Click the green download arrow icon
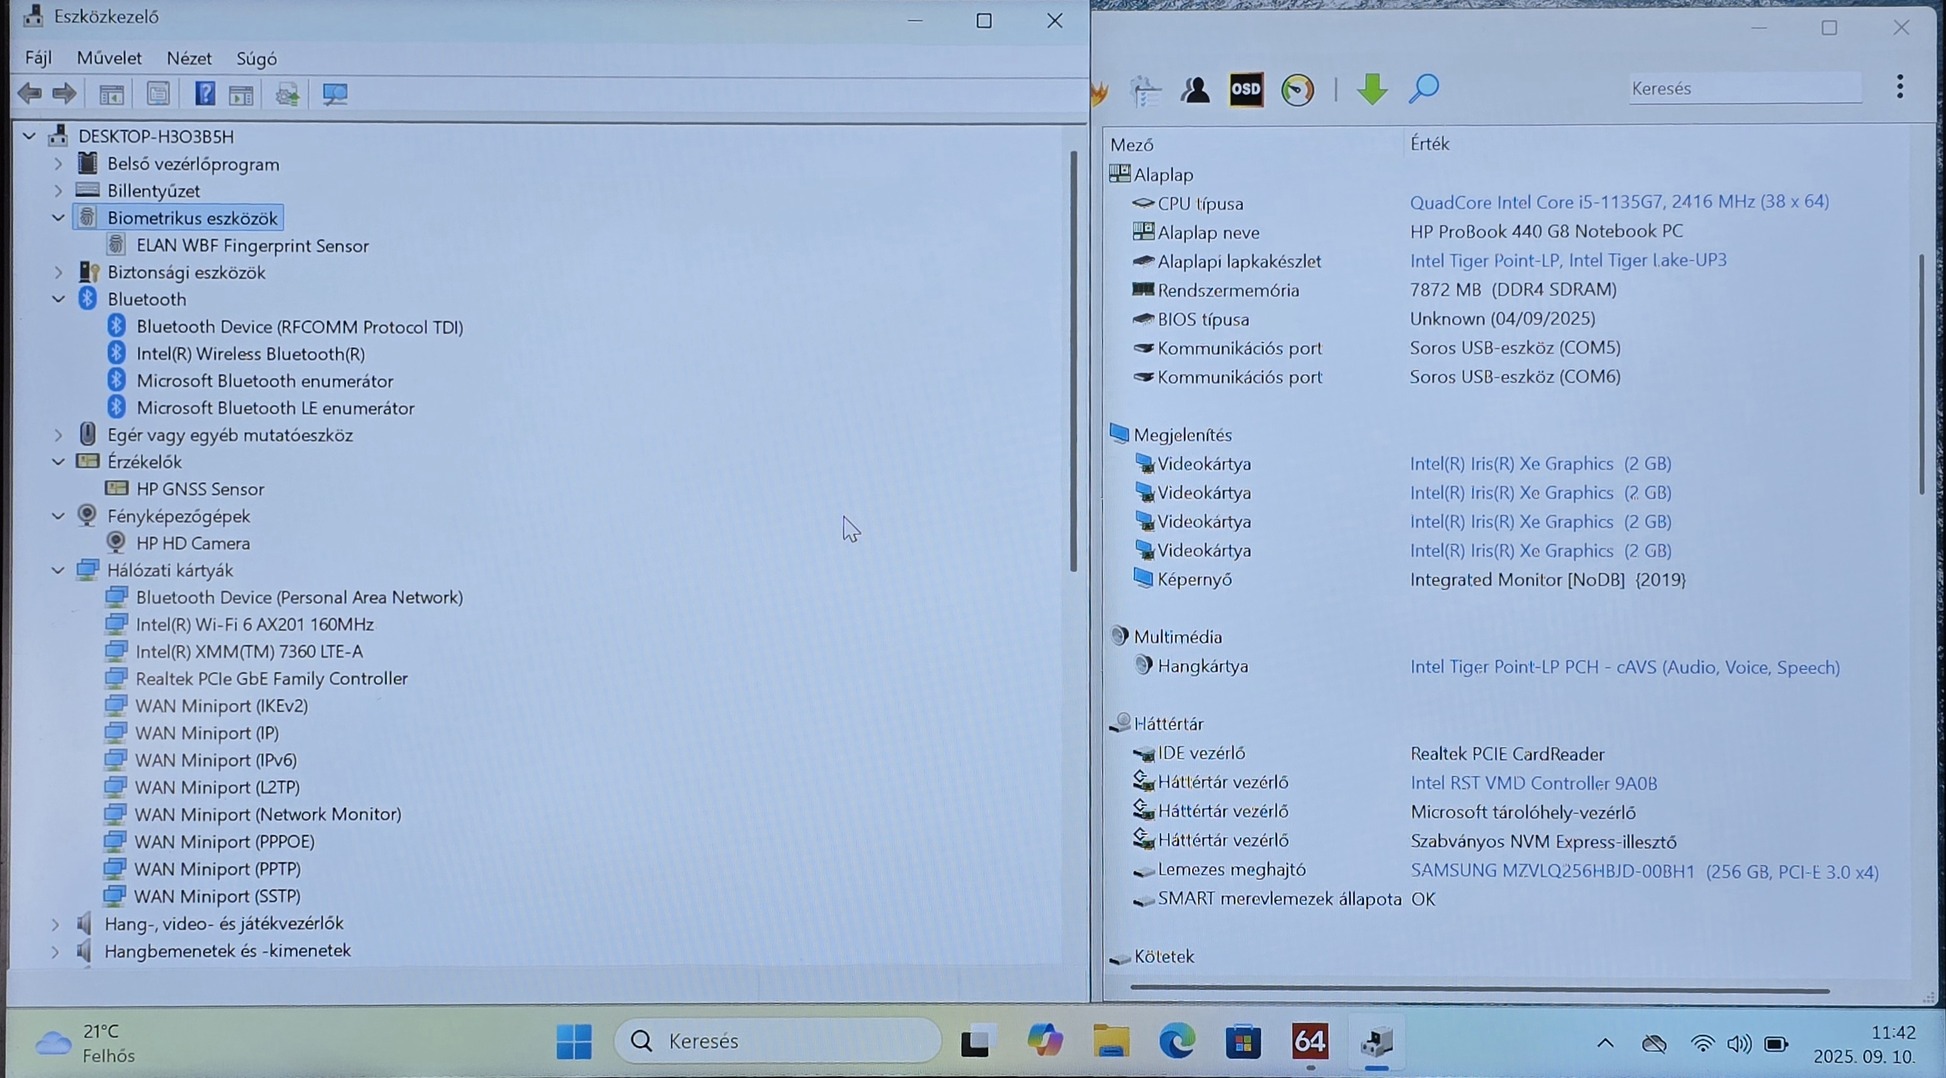Viewport: 1946px width, 1078px height. (x=1372, y=90)
